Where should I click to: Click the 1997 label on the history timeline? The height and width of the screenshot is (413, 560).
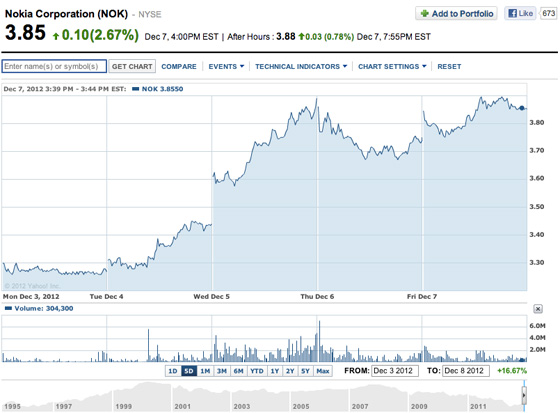click(64, 407)
